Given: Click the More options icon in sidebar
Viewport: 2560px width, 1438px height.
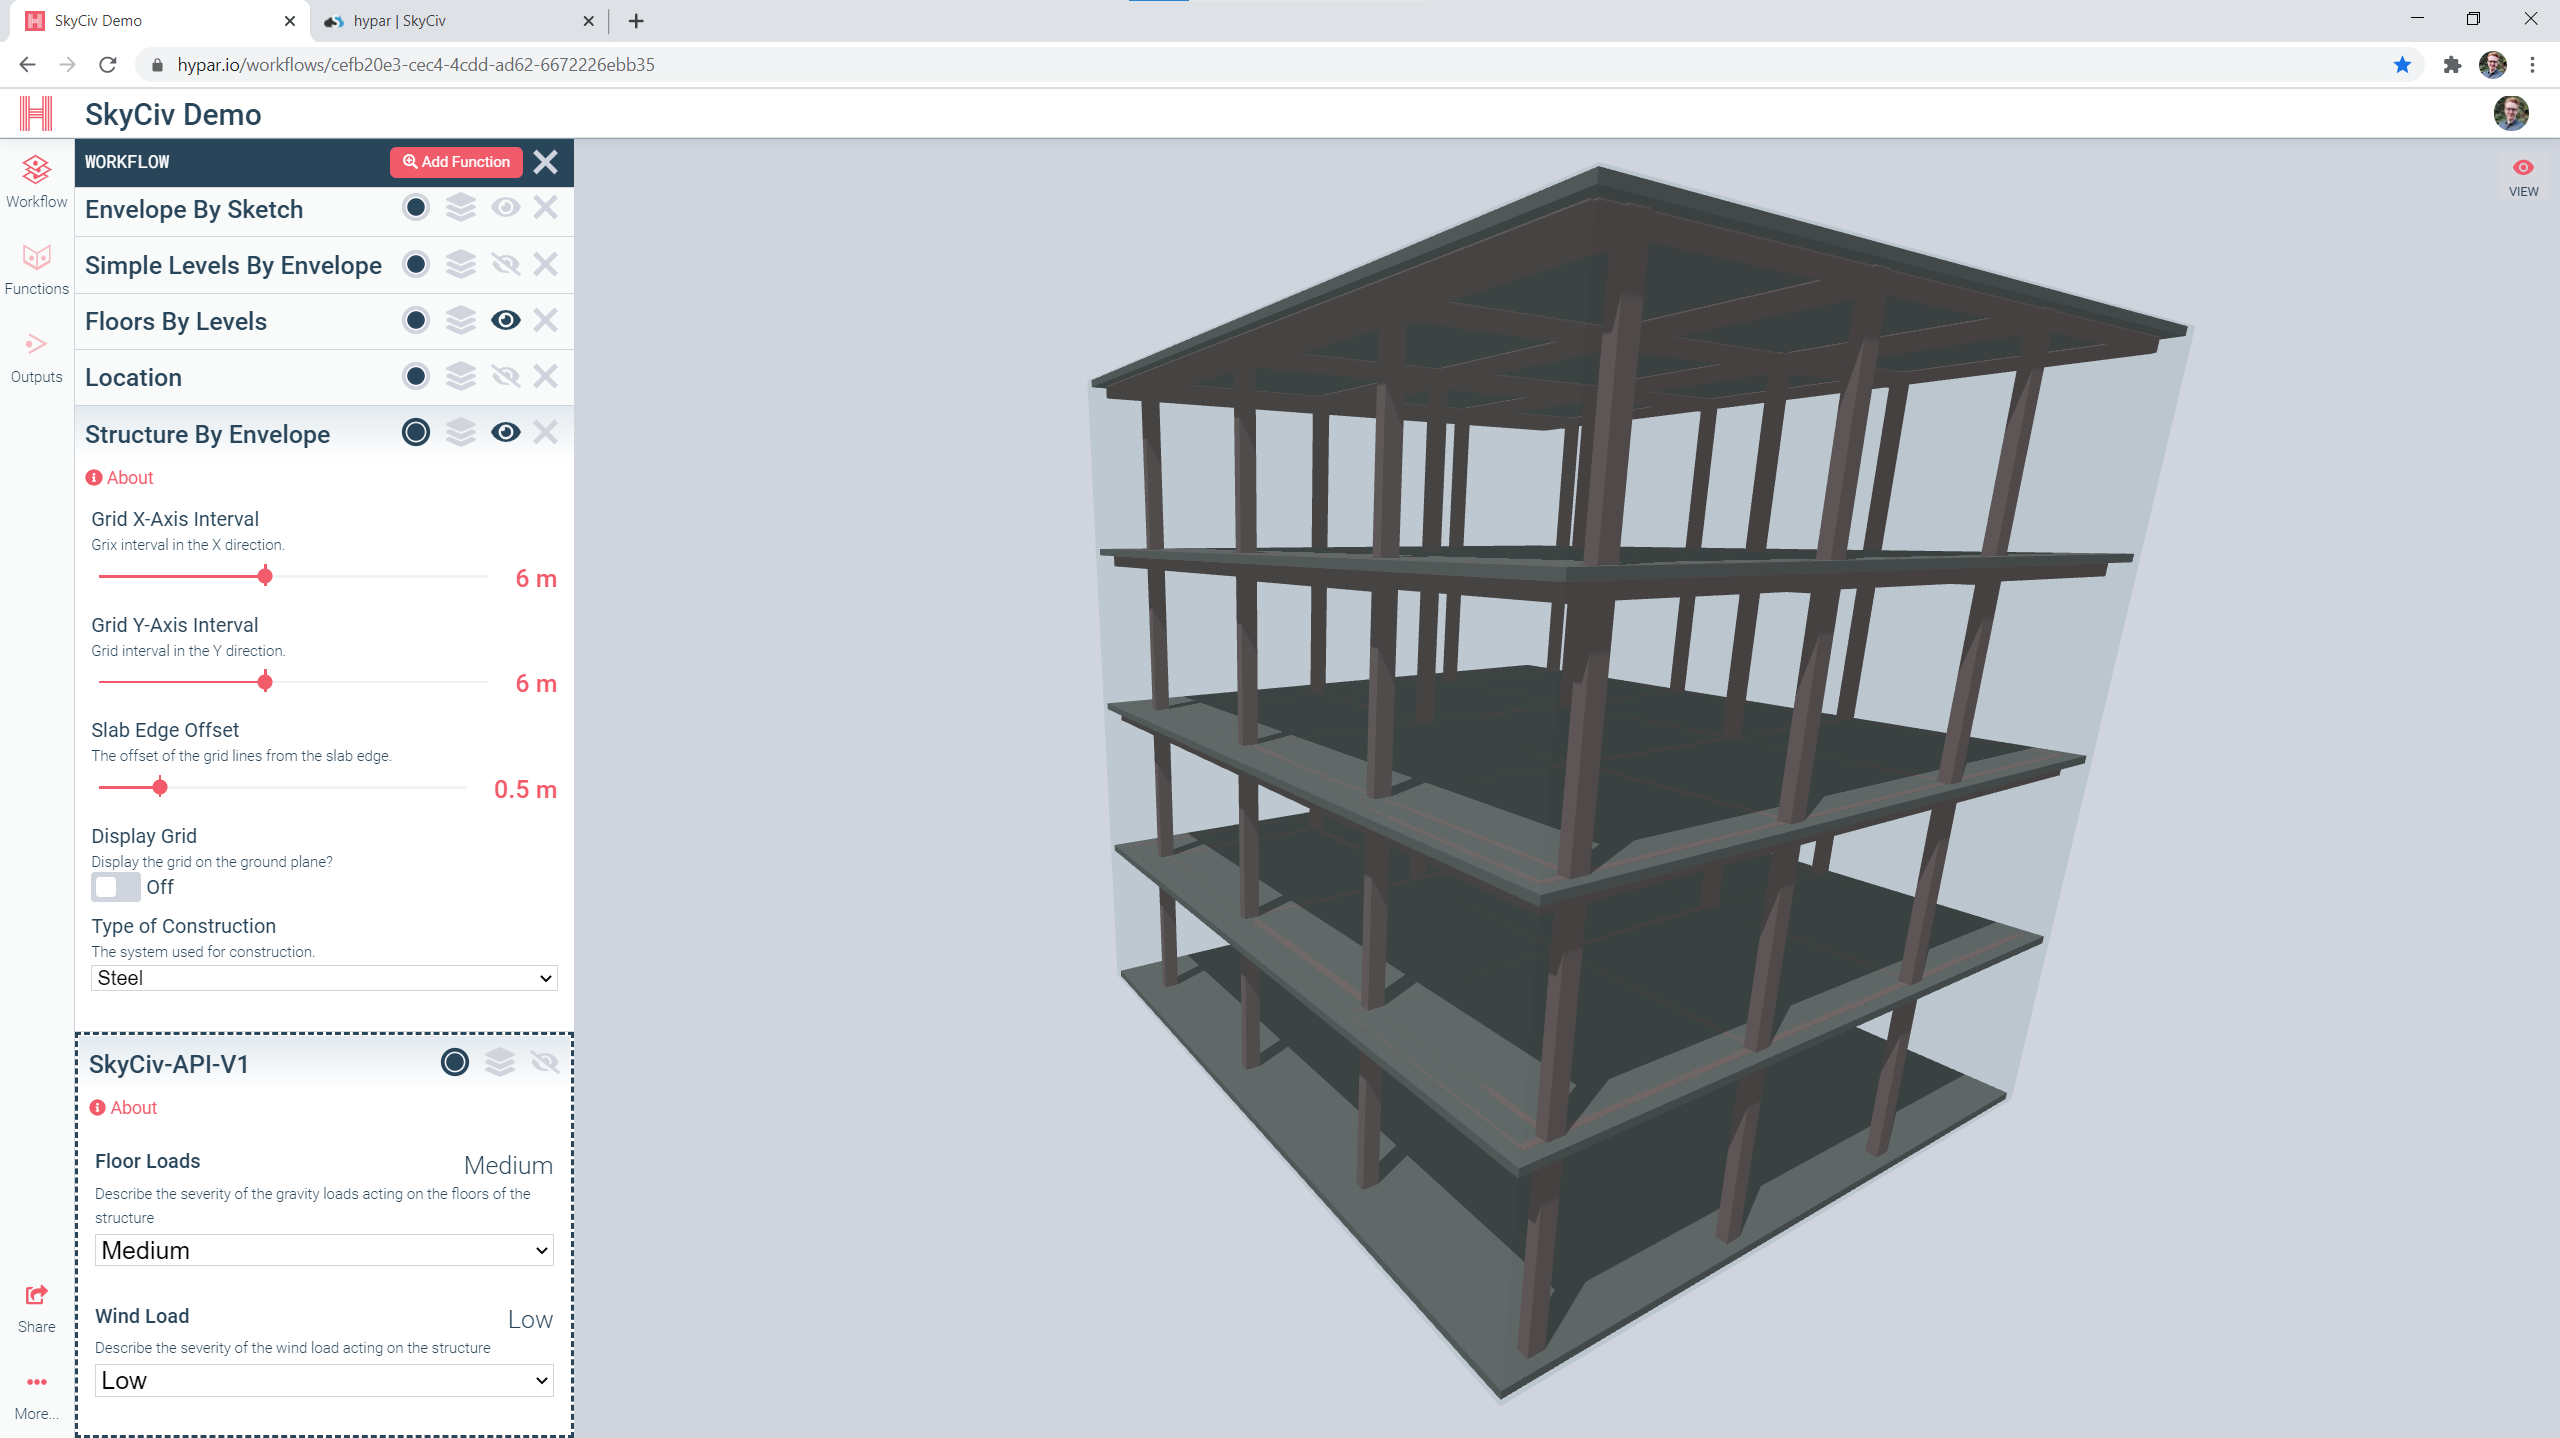Looking at the screenshot, I should [35, 1384].
